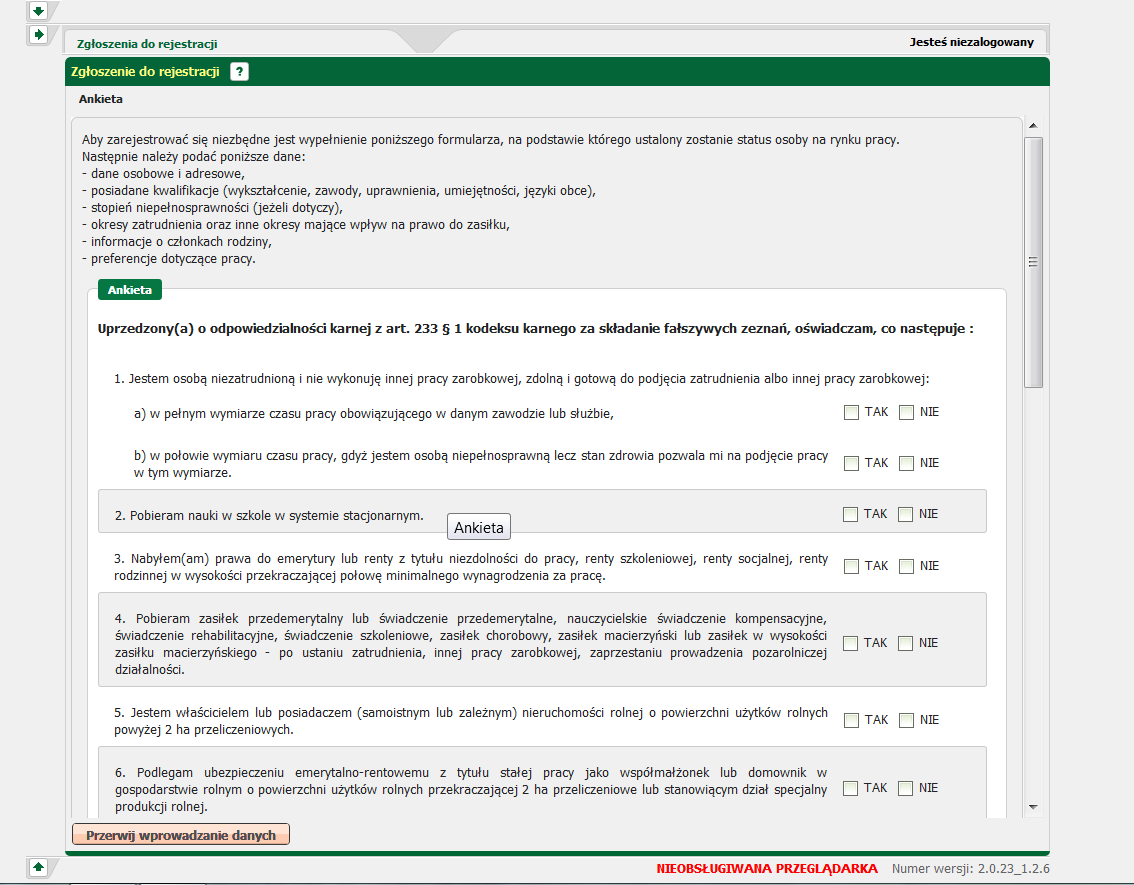
Task: Click the Ankieta heading below the header
Action: point(101,99)
